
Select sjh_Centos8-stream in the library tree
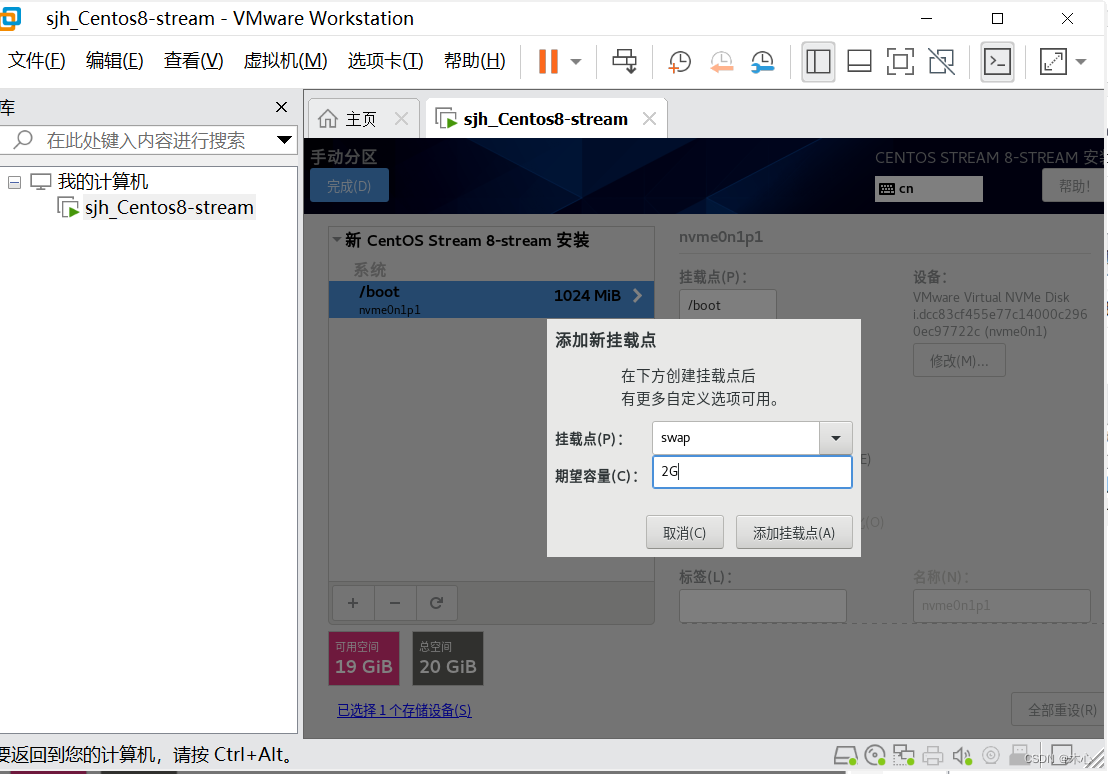pyautogui.click(x=169, y=208)
